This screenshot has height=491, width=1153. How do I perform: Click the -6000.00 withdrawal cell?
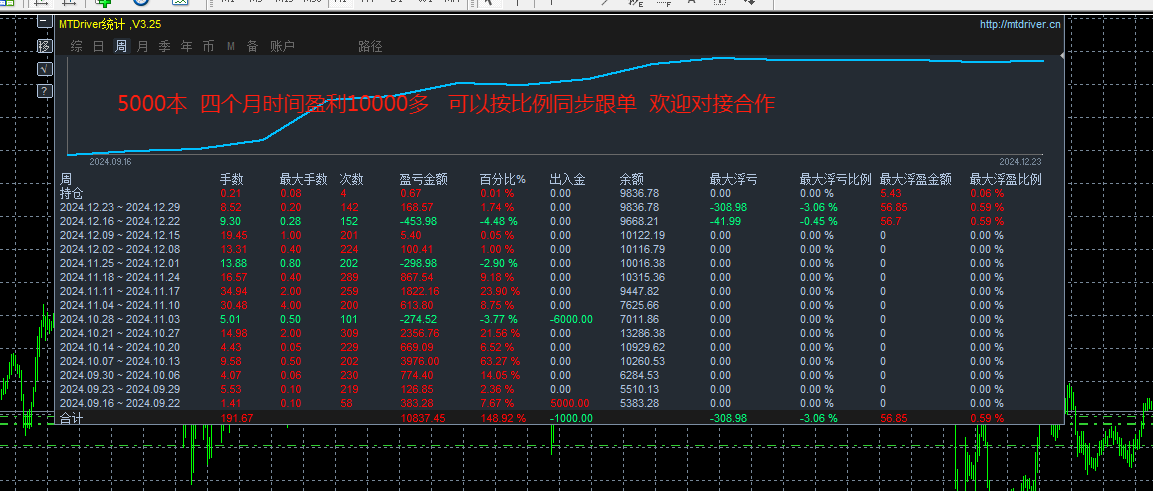tap(571, 319)
